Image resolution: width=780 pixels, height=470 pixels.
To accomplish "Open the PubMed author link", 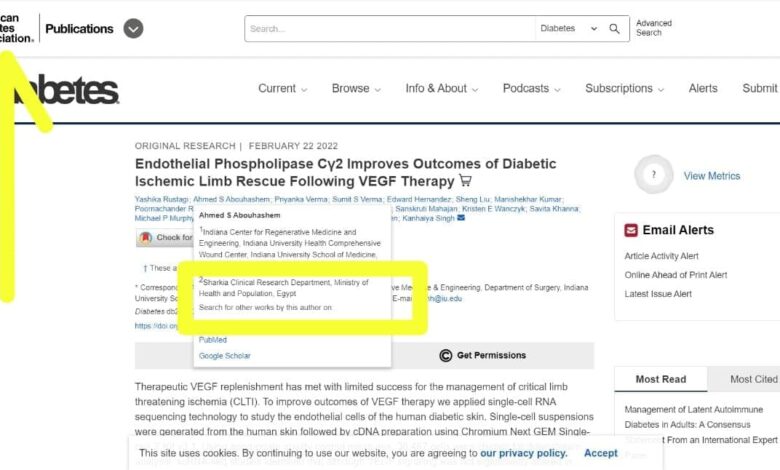I will 213,340.
